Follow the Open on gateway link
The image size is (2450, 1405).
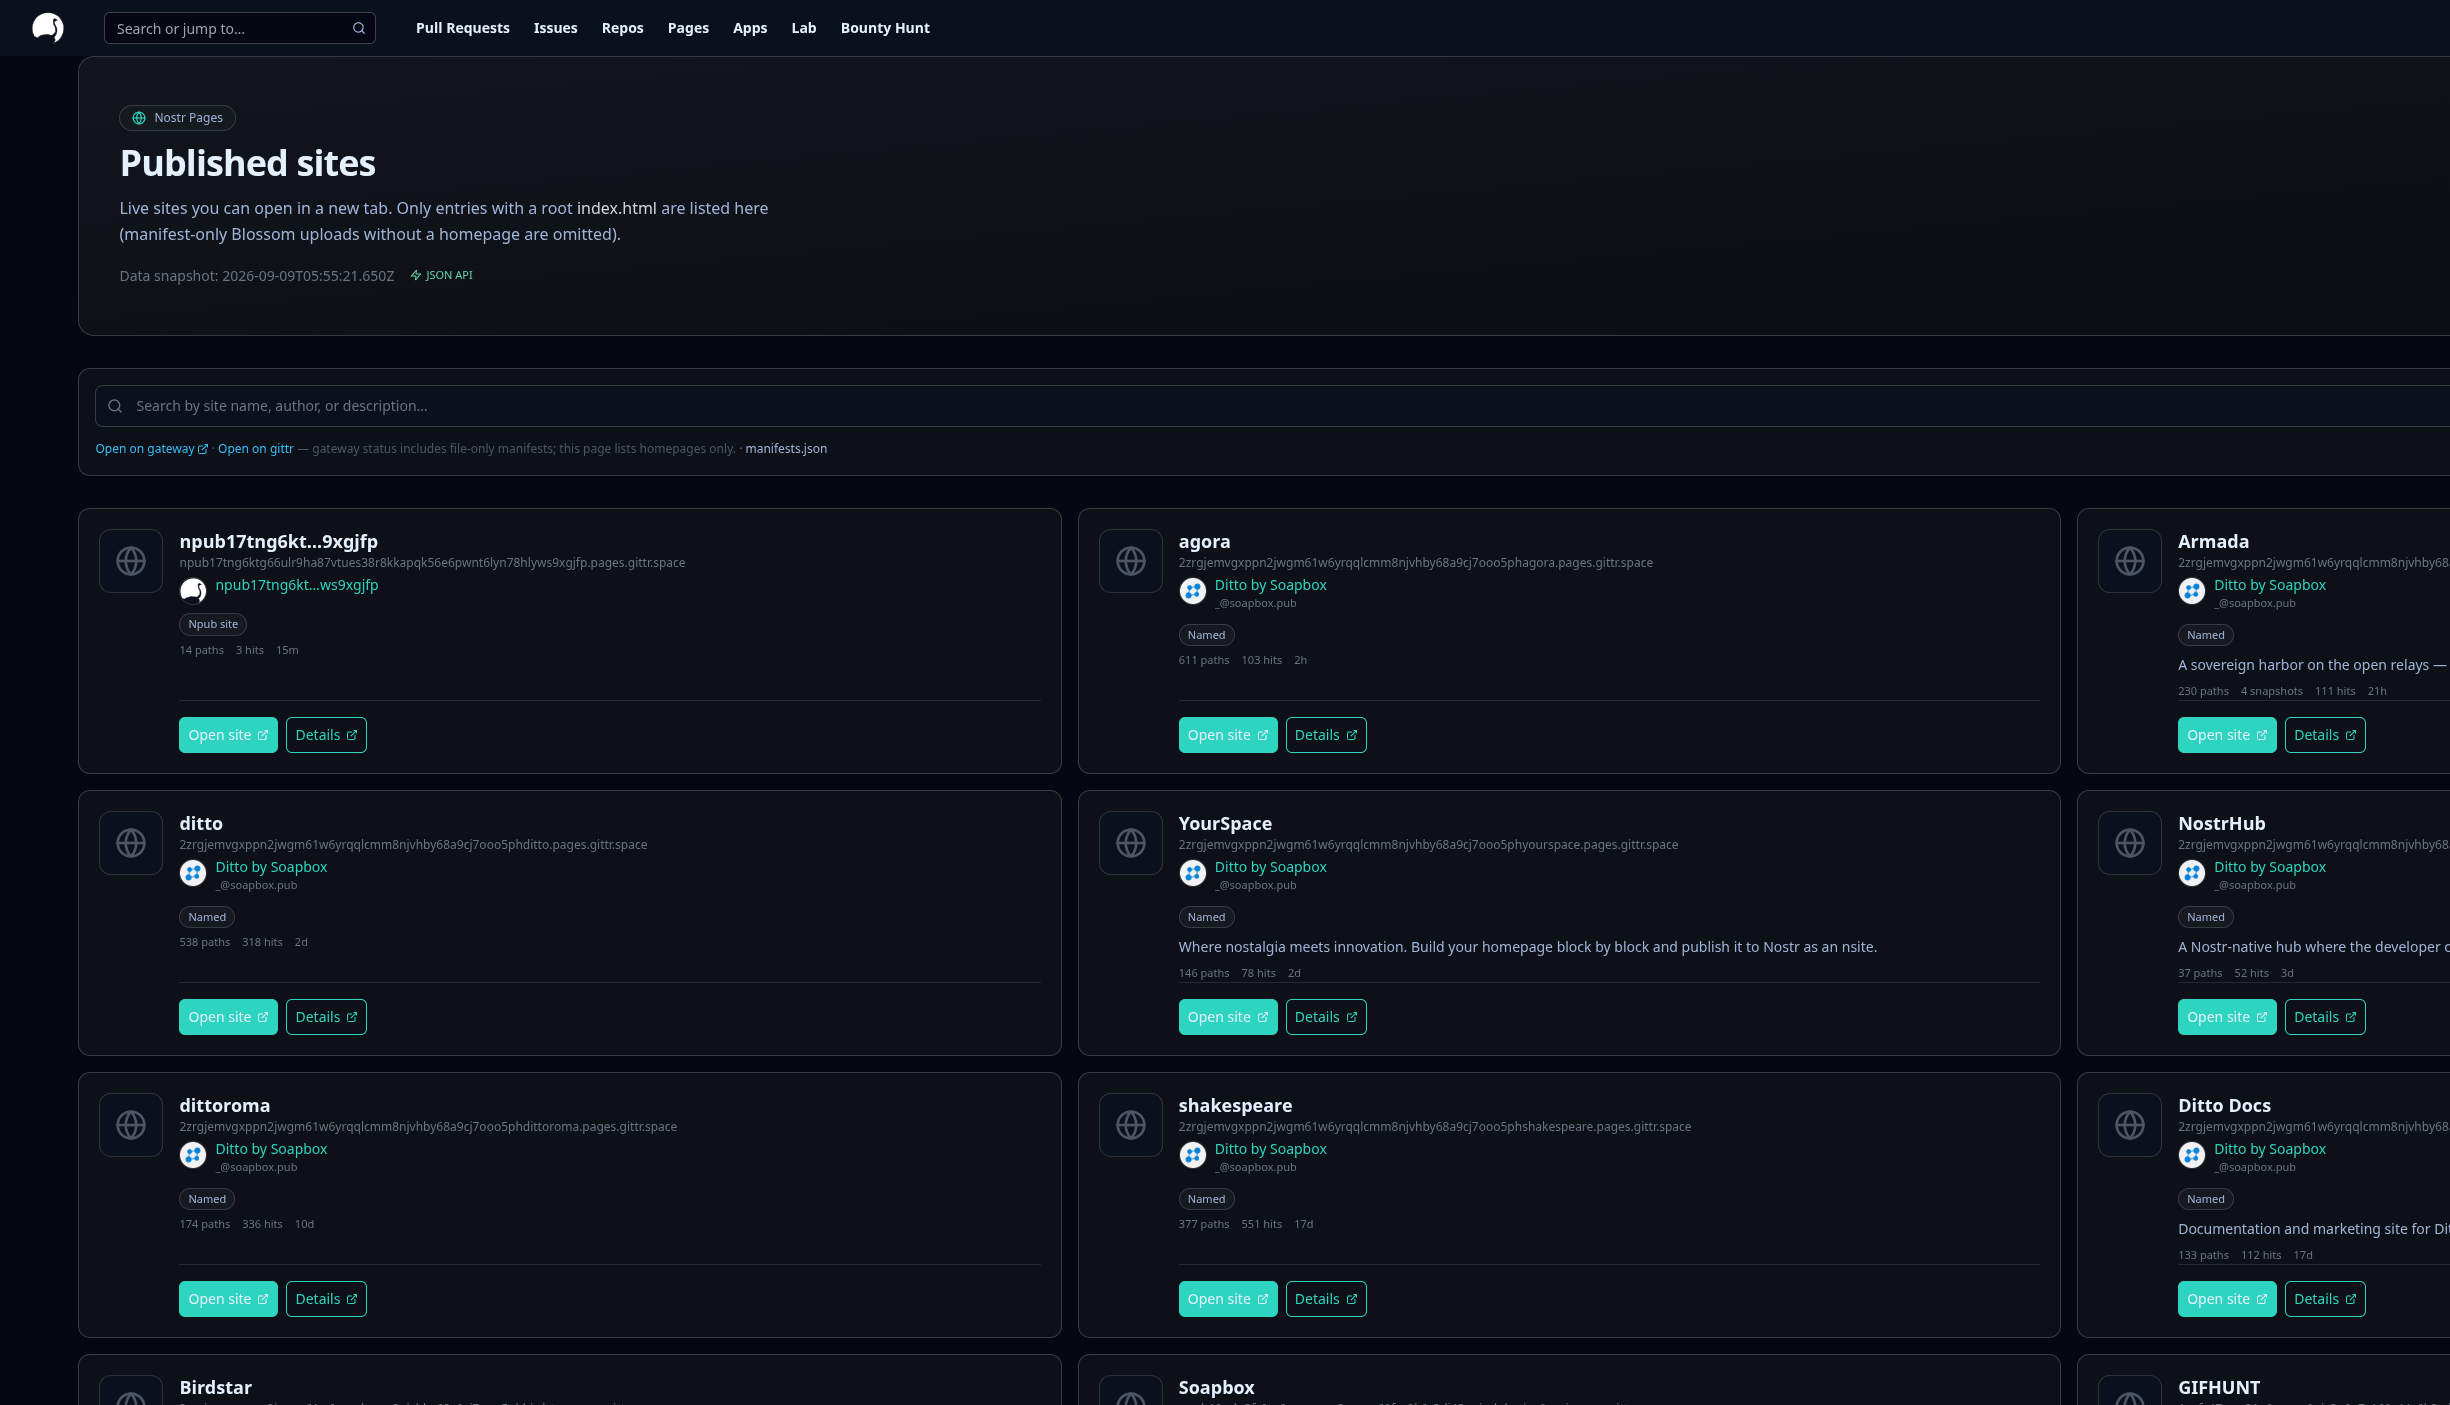[x=151, y=449]
